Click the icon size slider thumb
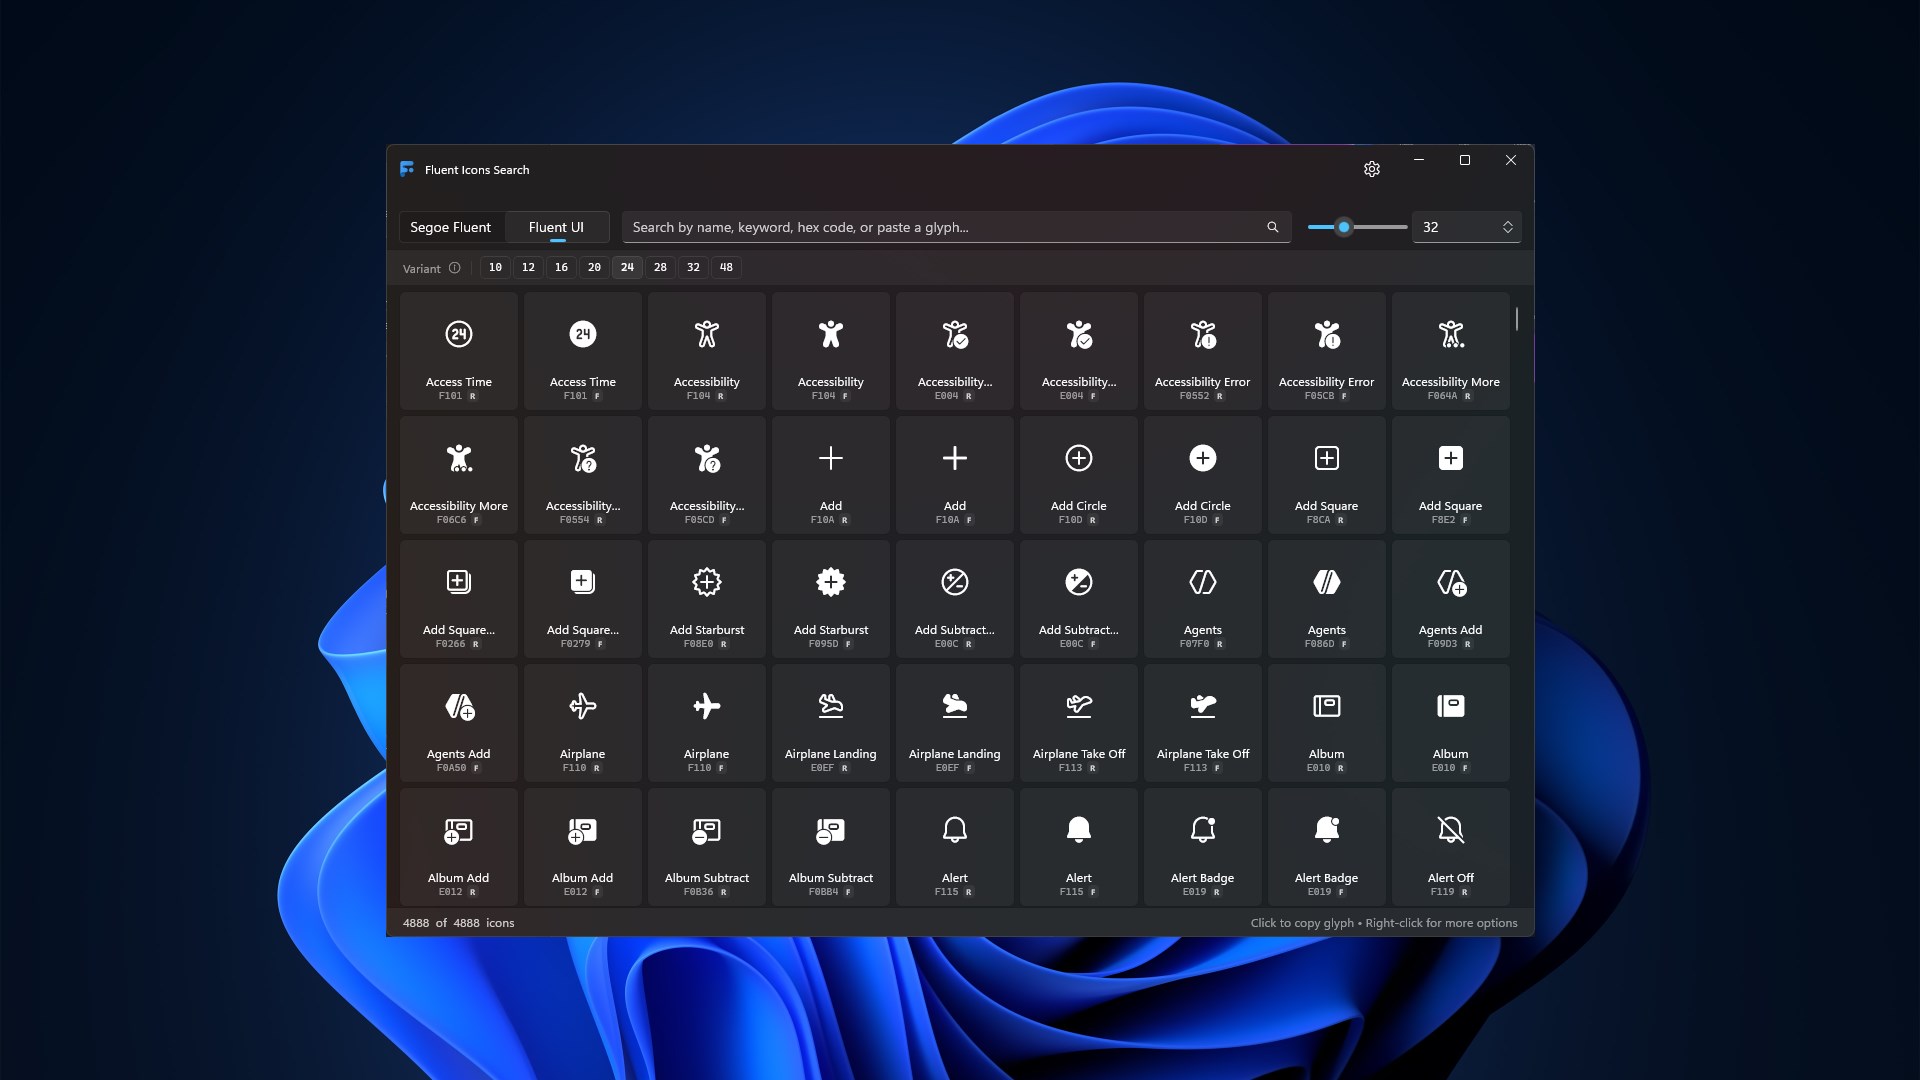This screenshot has width=1920, height=1080. (1344, 227)
